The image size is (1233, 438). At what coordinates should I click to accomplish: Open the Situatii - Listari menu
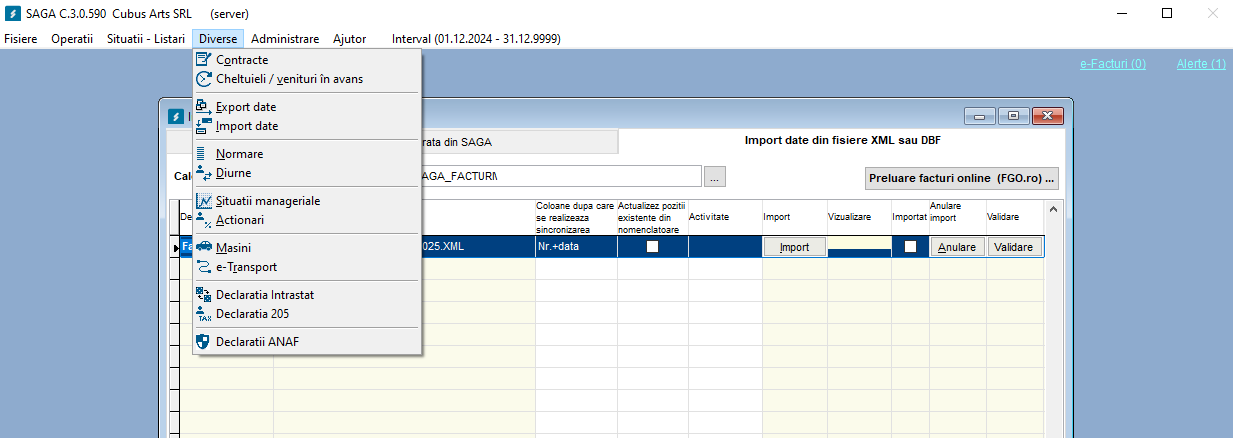click(145, 39)
